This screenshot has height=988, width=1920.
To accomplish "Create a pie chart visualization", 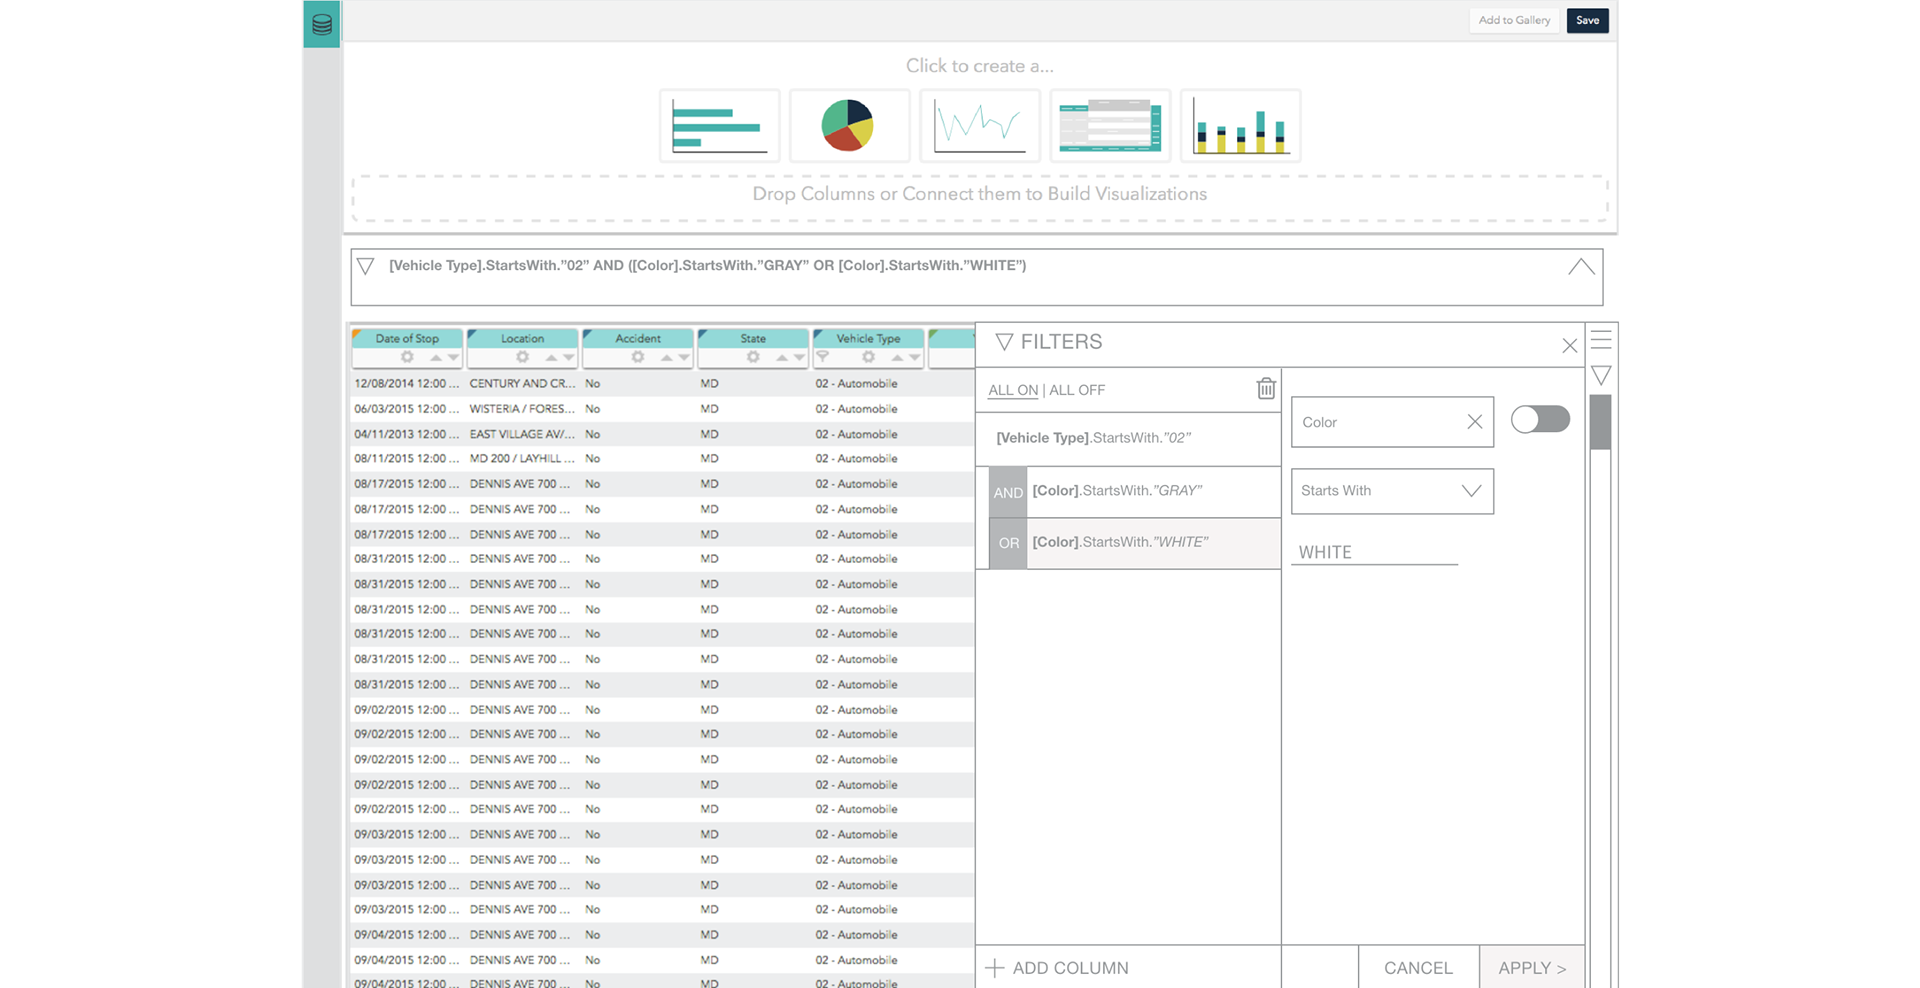I will (849, 126).
